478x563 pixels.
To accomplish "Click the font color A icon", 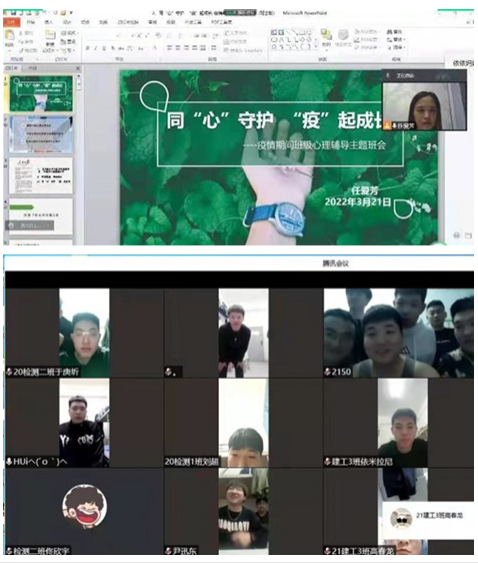I will point(155,48).
